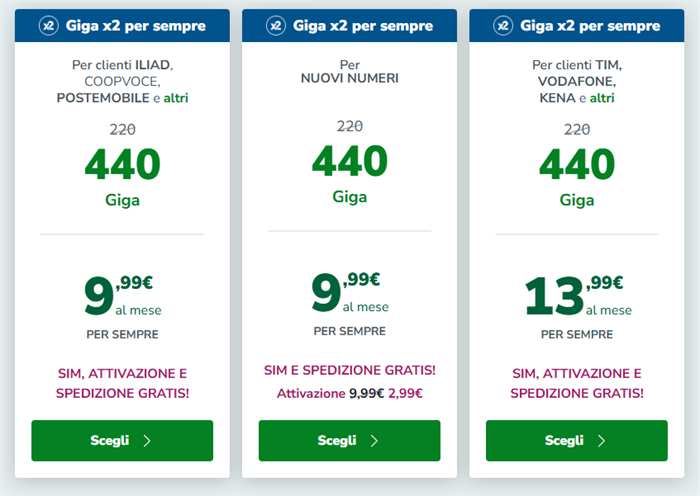Viewport: 700px width, 496px height.
Task: Click the 440 Giga figure on the ILIAD card
Action: pyautogui.click(x=122, y=176)
